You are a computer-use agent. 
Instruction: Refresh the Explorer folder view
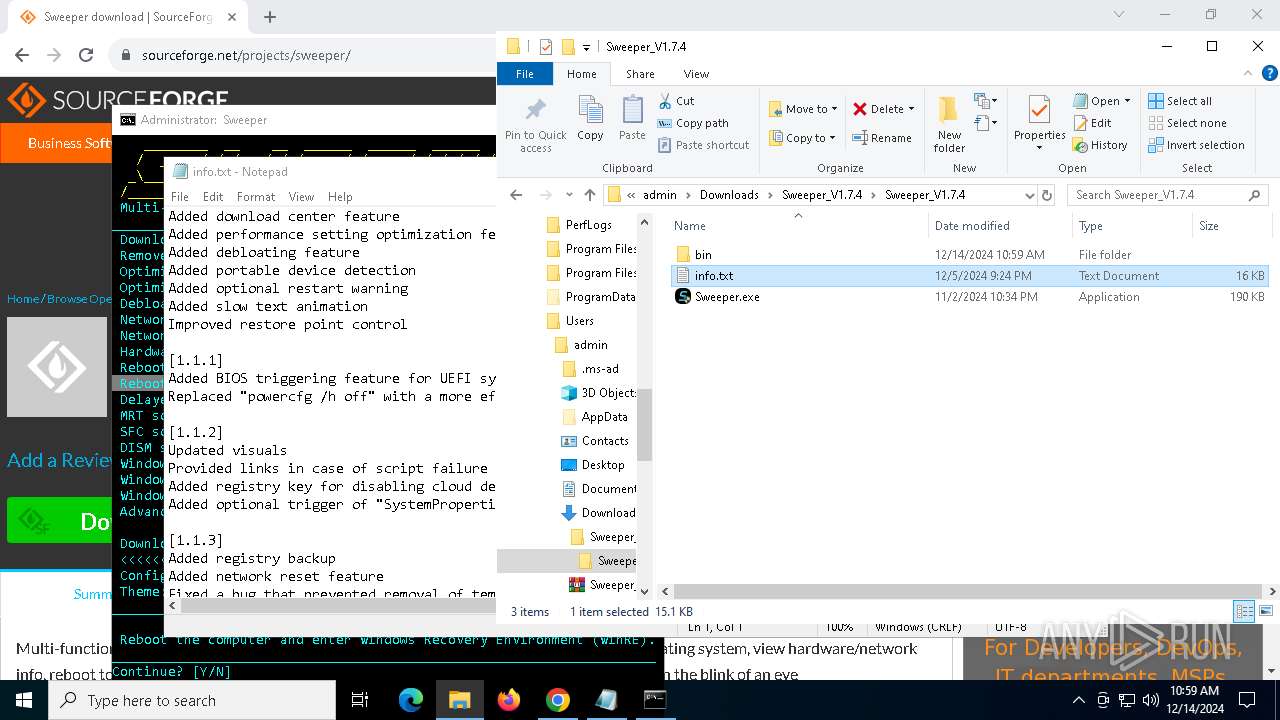tap(1047, 195)
